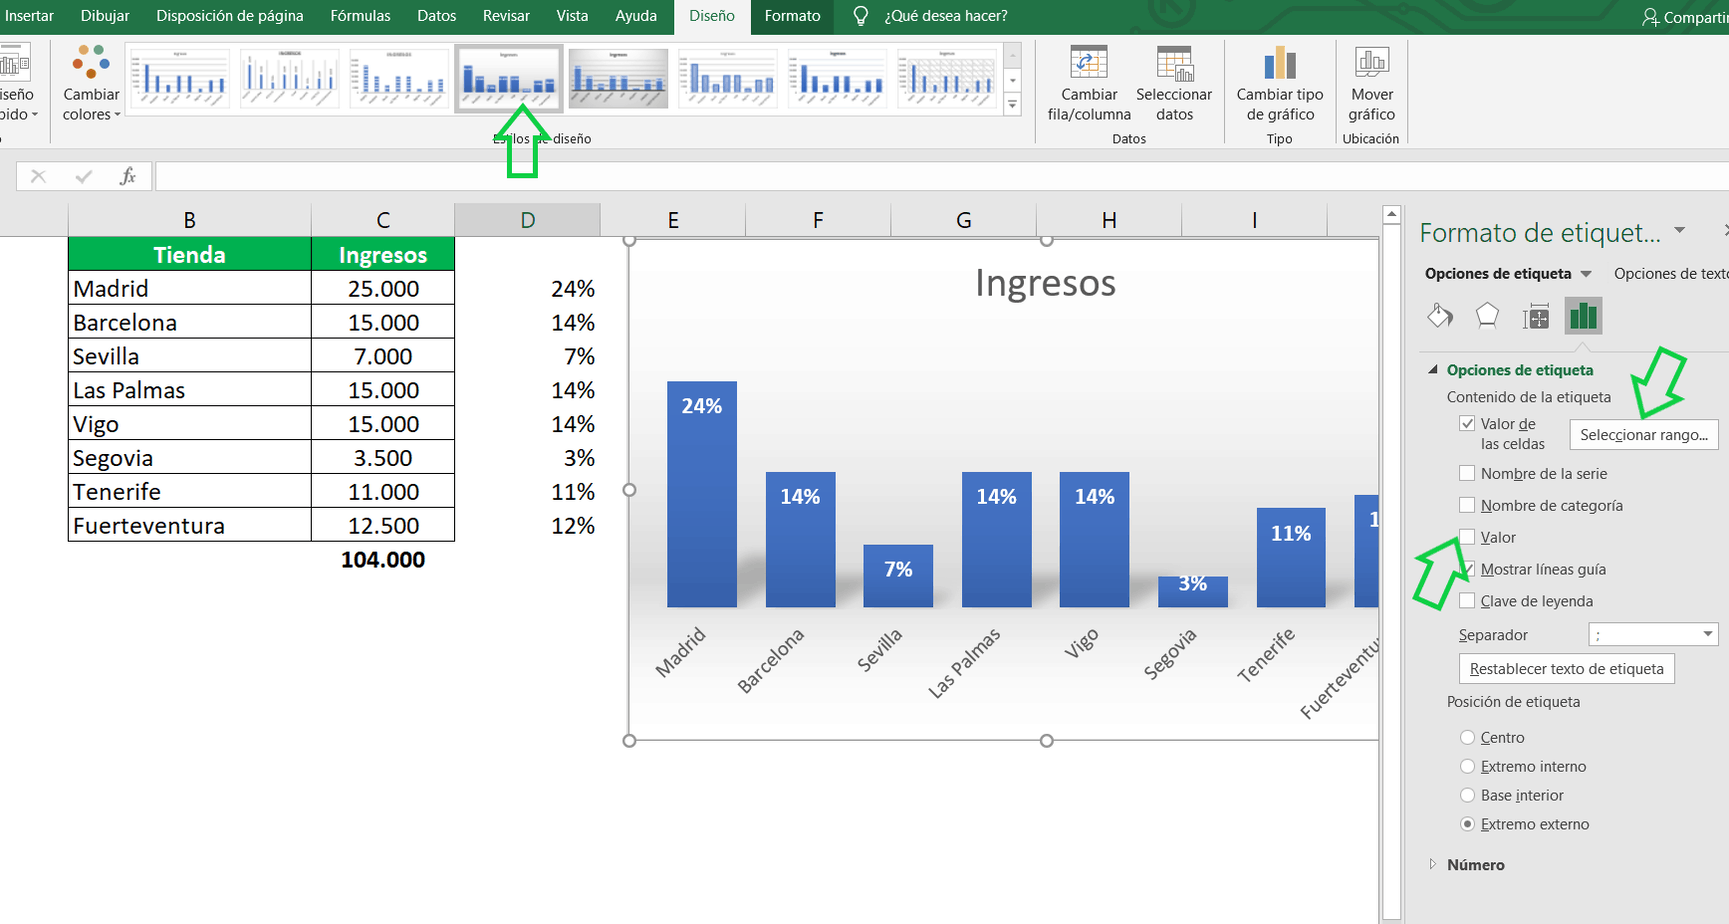Switch to Formato ribbon tab
The width and height of the screenshot is (1729, 924).
pyautogui.click(x=792, y=16)
